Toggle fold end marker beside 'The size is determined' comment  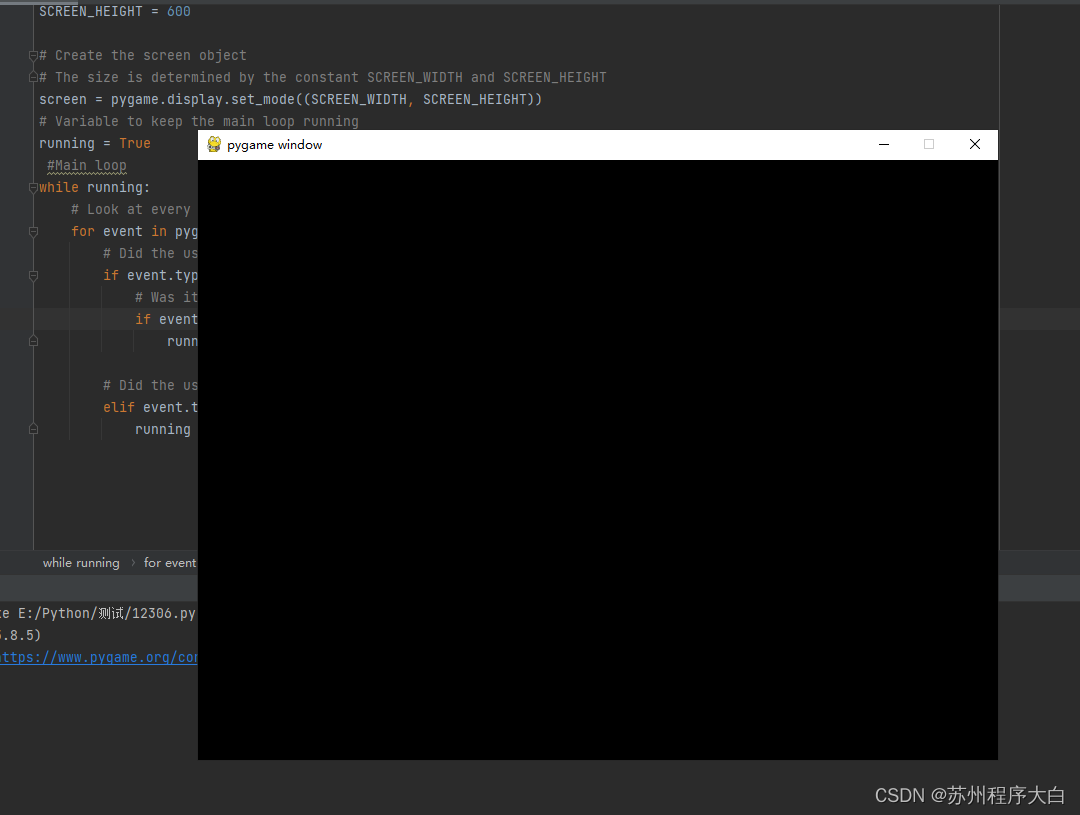pos(33,77)
